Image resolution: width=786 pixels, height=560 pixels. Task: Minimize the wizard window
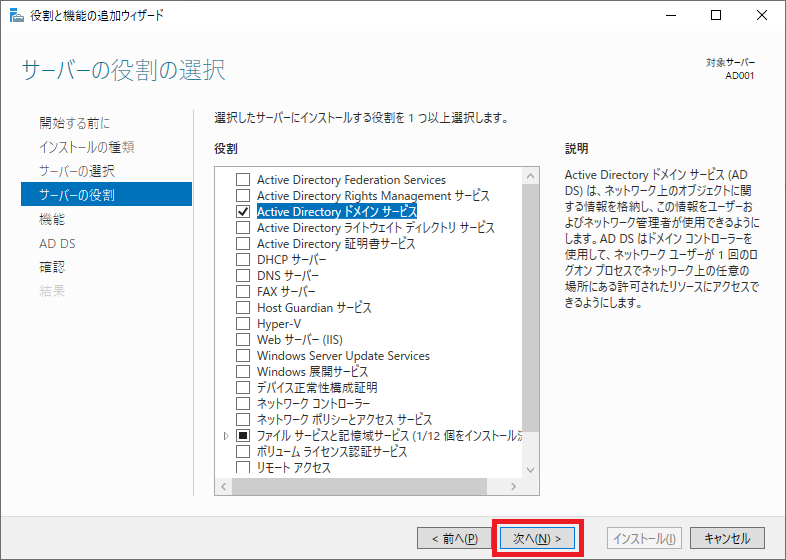[671, 16]
